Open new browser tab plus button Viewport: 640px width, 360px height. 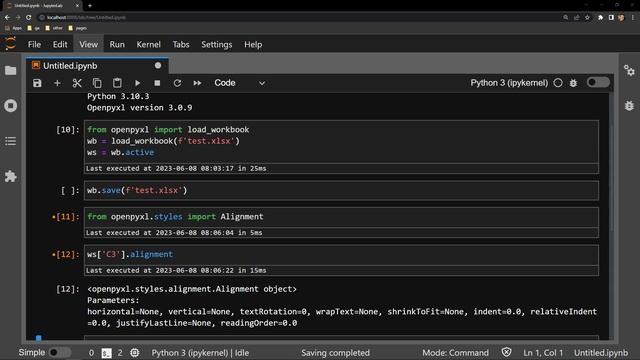(90, 6)
